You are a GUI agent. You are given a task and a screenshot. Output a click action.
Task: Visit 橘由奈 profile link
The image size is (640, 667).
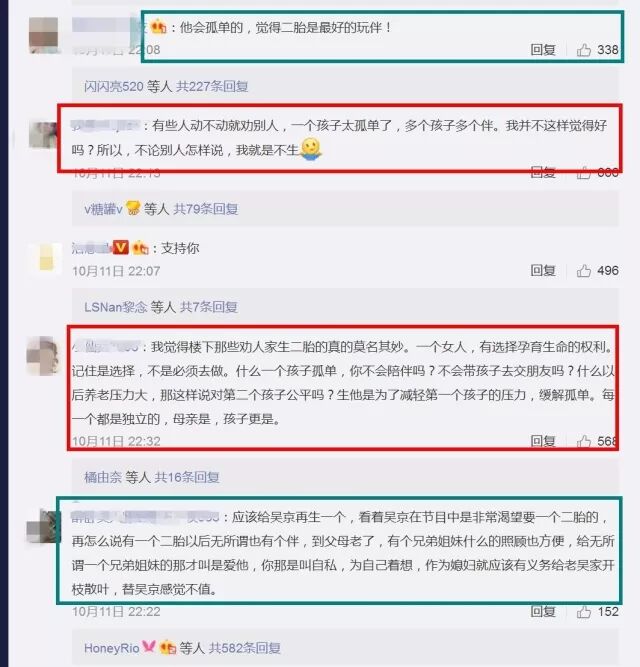click(103, 477)
